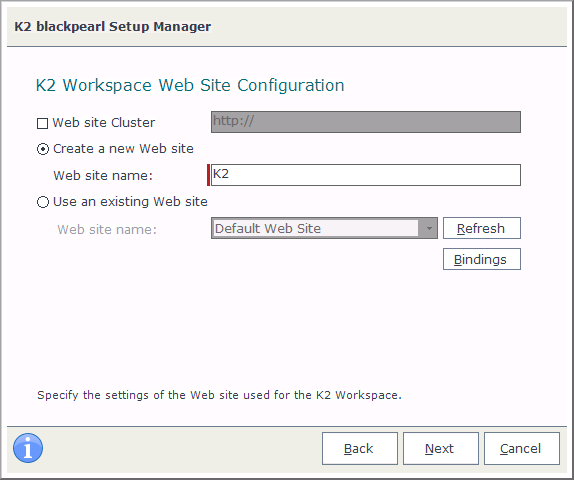Click the Refresh button
The width and height of the screenshot is (574, 480).
tap(482, 228)
